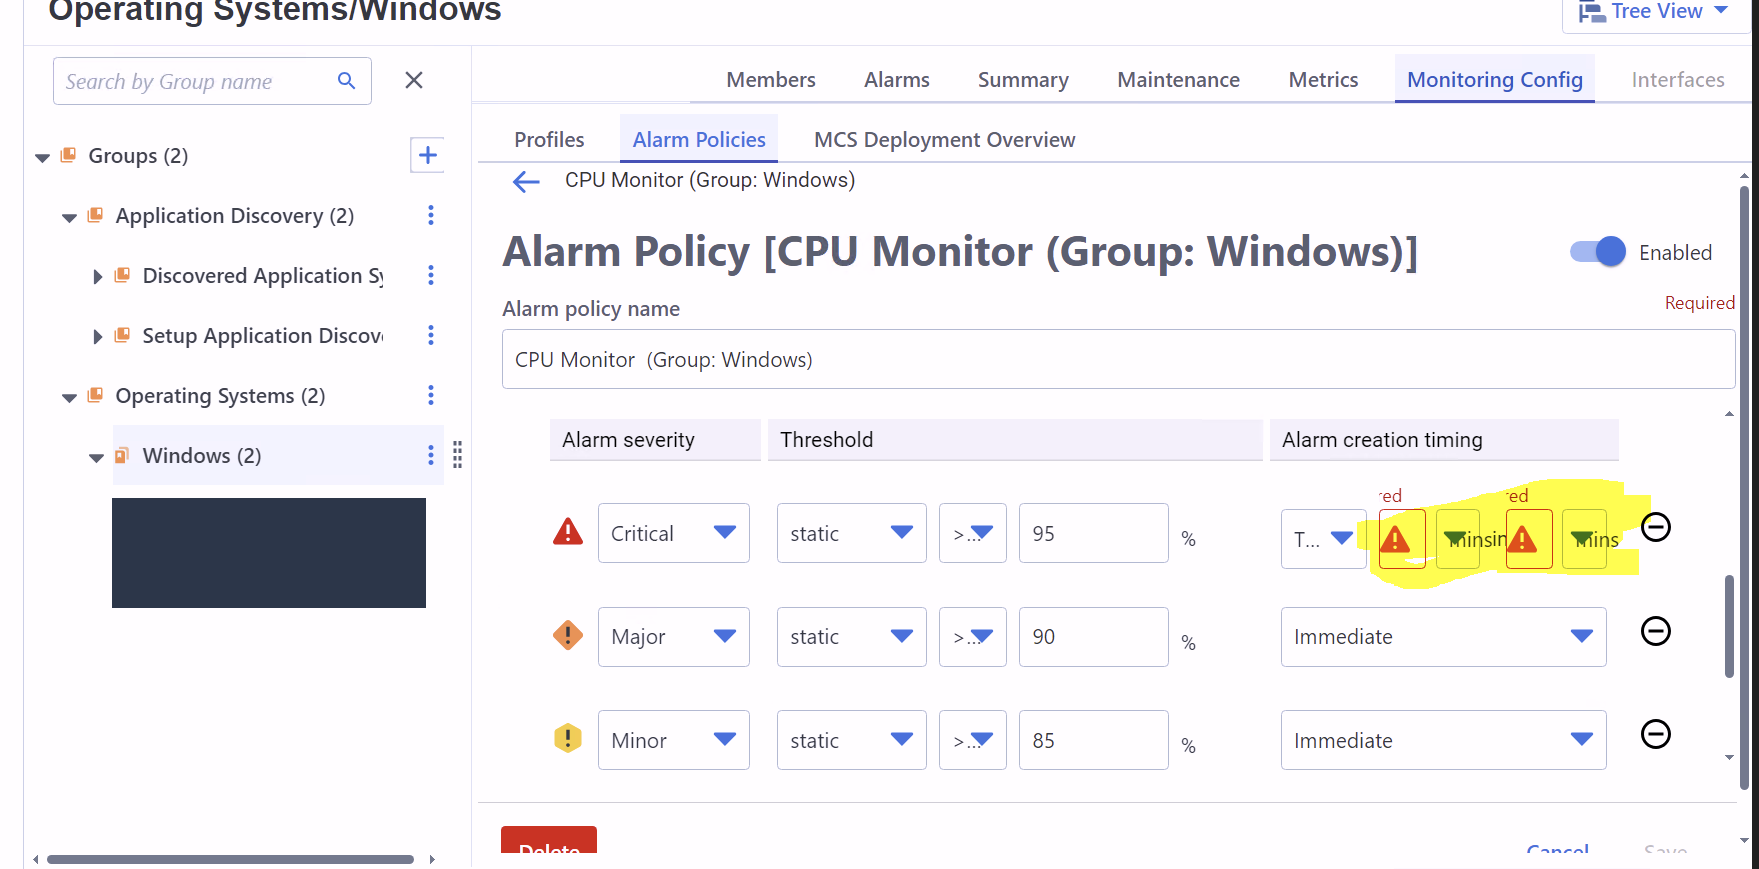1759x869 pixels.
Task: Open the Critical severity dropdown
Action: click(673, 533)
